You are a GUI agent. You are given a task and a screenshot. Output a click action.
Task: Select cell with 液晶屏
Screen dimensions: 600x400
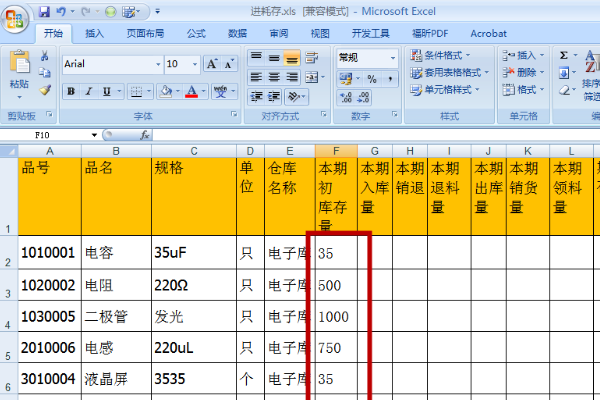(x=116, y=379)
